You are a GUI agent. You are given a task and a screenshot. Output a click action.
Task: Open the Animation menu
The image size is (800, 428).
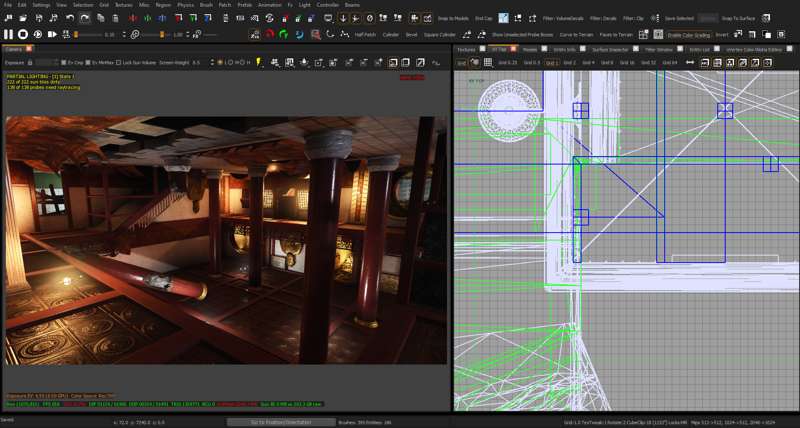coord(270,5)
